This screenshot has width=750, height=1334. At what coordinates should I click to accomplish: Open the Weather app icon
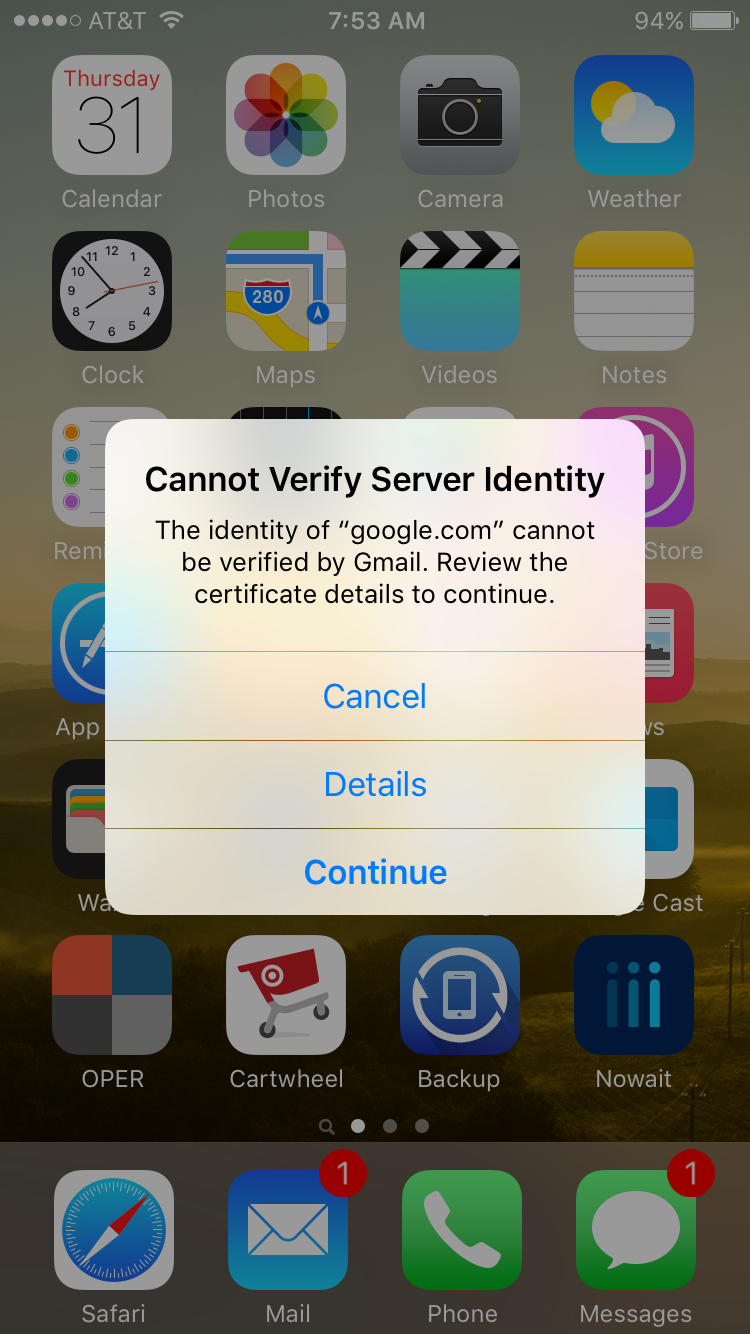coord(634,115)
